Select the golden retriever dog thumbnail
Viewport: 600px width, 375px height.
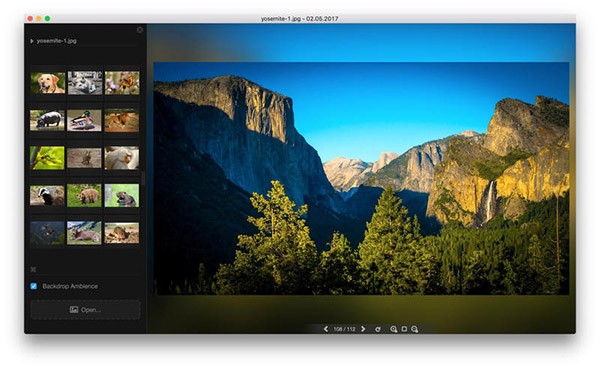[x=48, y=83]
